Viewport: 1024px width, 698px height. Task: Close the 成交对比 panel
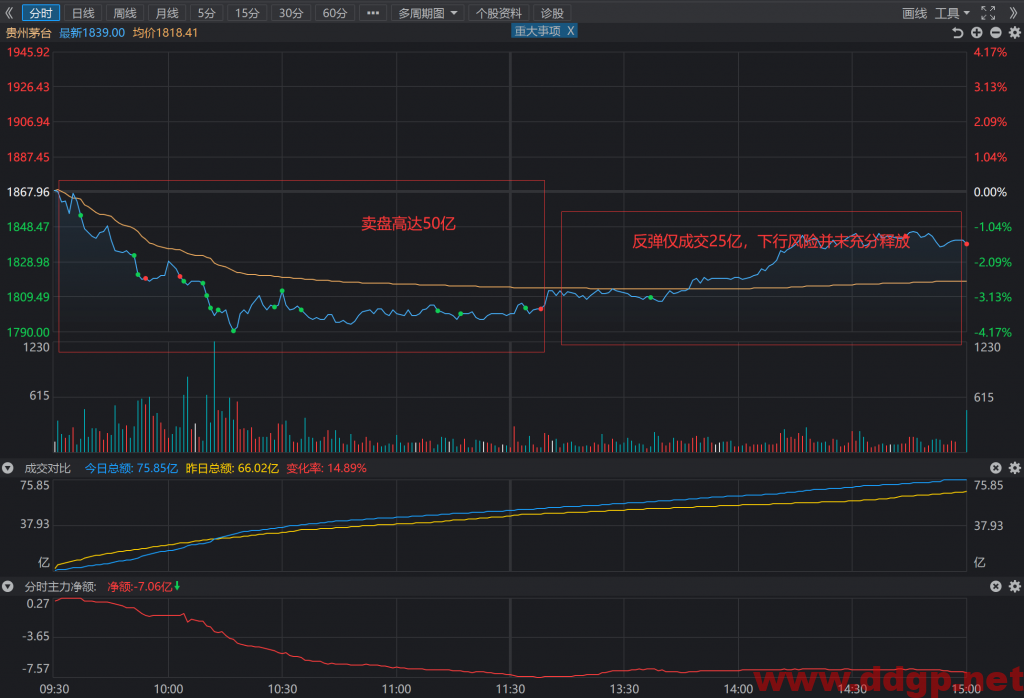click(995, 468)
